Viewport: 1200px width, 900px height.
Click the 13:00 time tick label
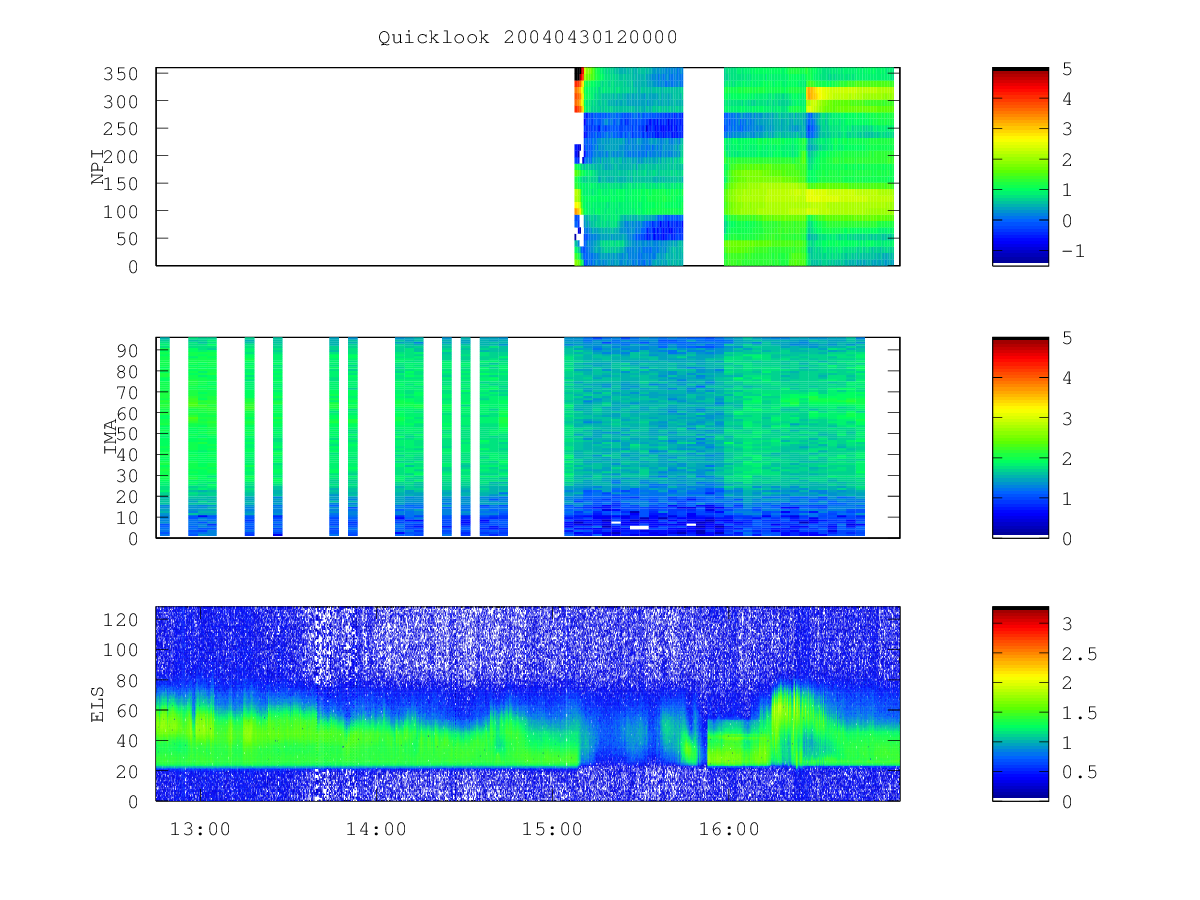point(200,829)
